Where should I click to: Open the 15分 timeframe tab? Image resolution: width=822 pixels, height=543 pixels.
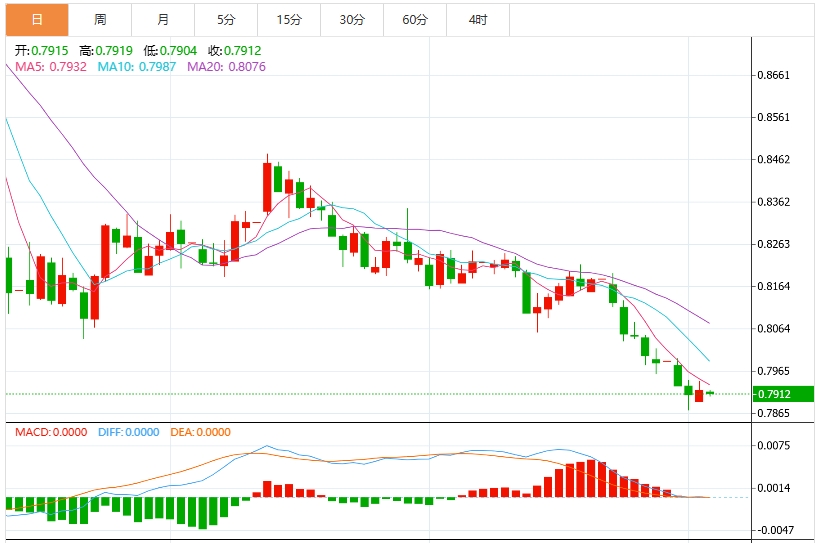pyautogui.click(x=289, y=20)
